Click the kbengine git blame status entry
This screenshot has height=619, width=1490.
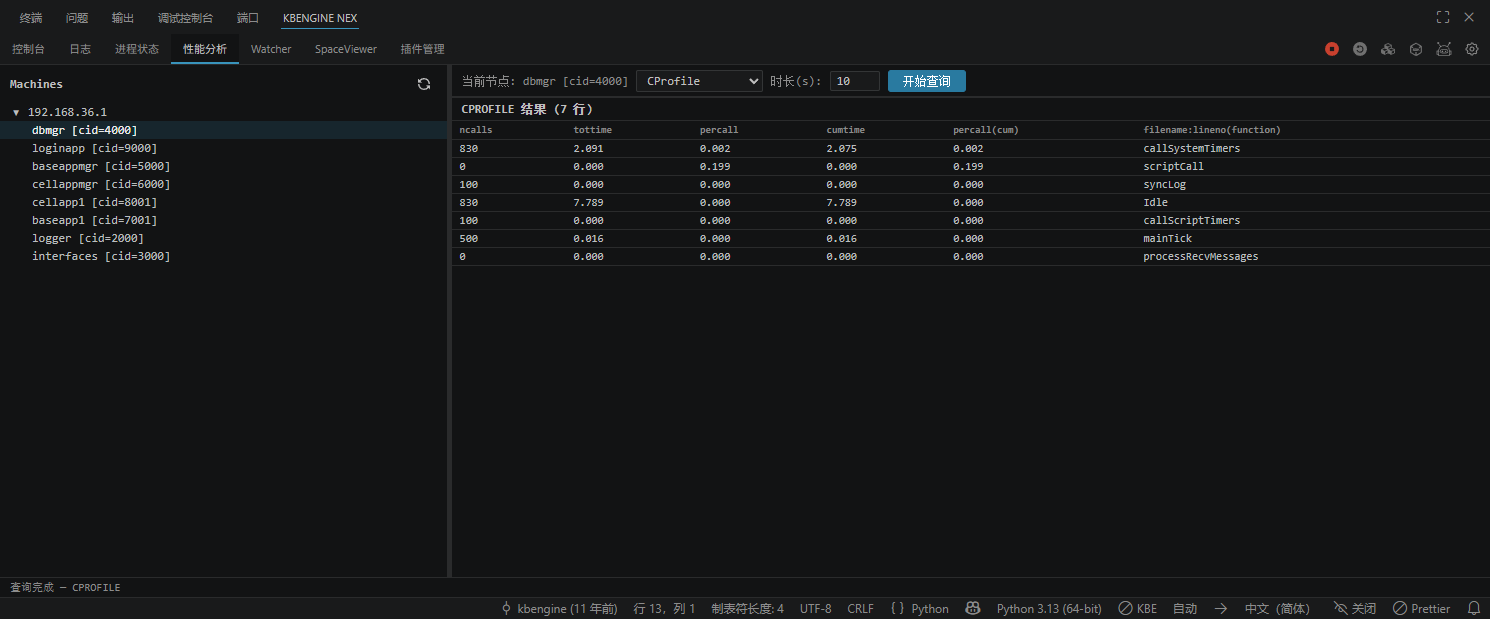tap(559, 608)
